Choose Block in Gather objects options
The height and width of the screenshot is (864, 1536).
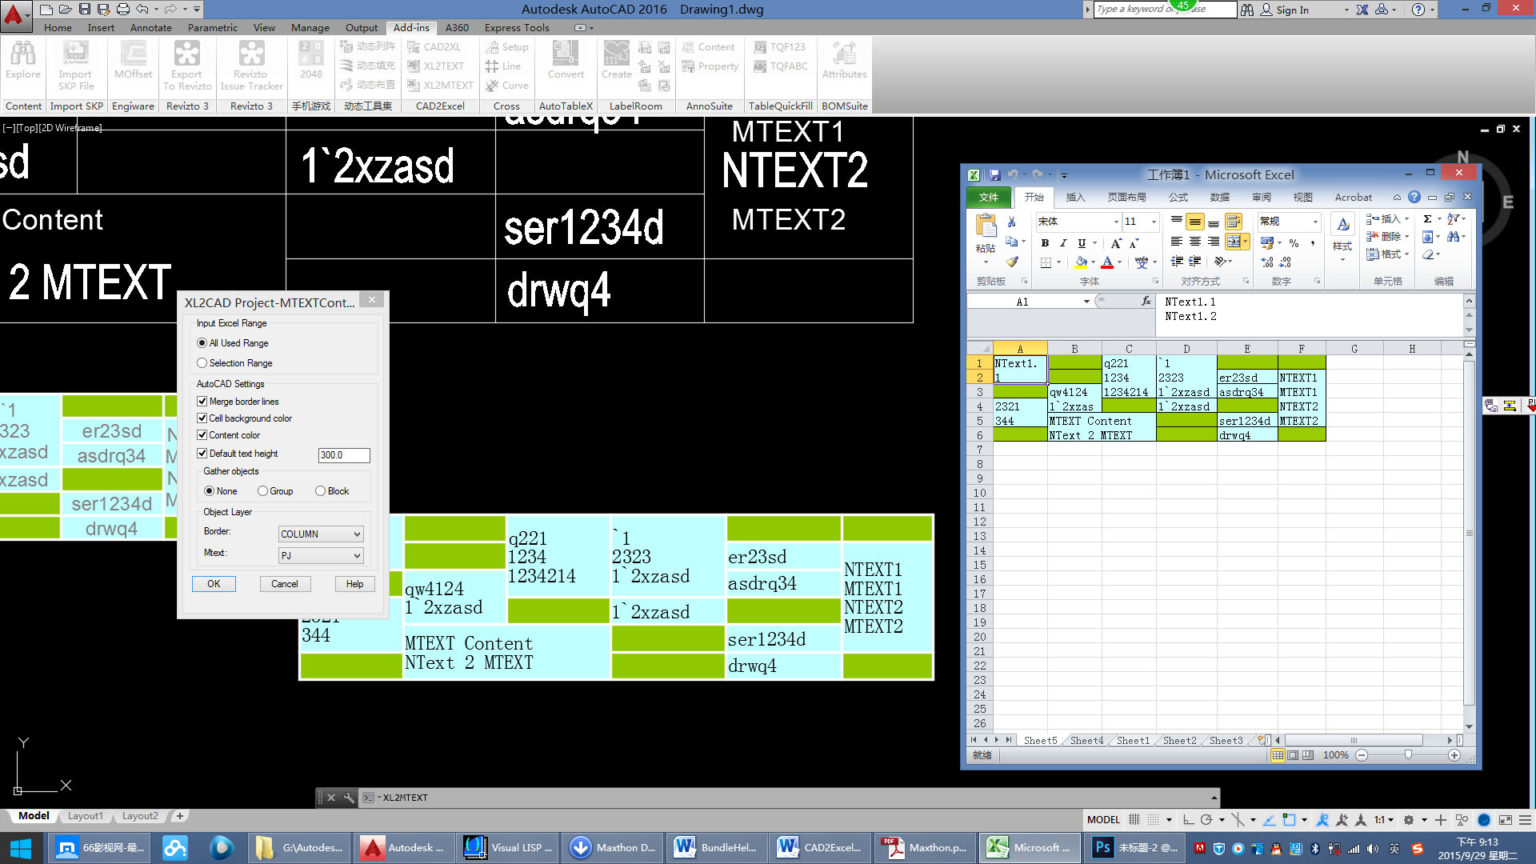tap(318, 491)
